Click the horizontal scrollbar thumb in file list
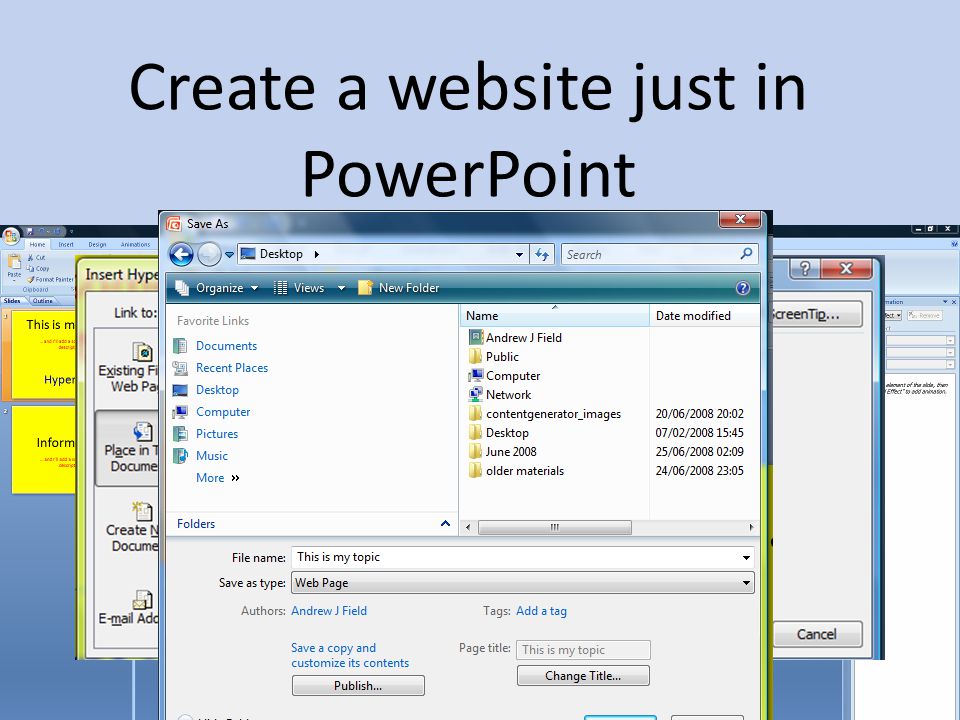960x720 pixels. coord(555,527)
